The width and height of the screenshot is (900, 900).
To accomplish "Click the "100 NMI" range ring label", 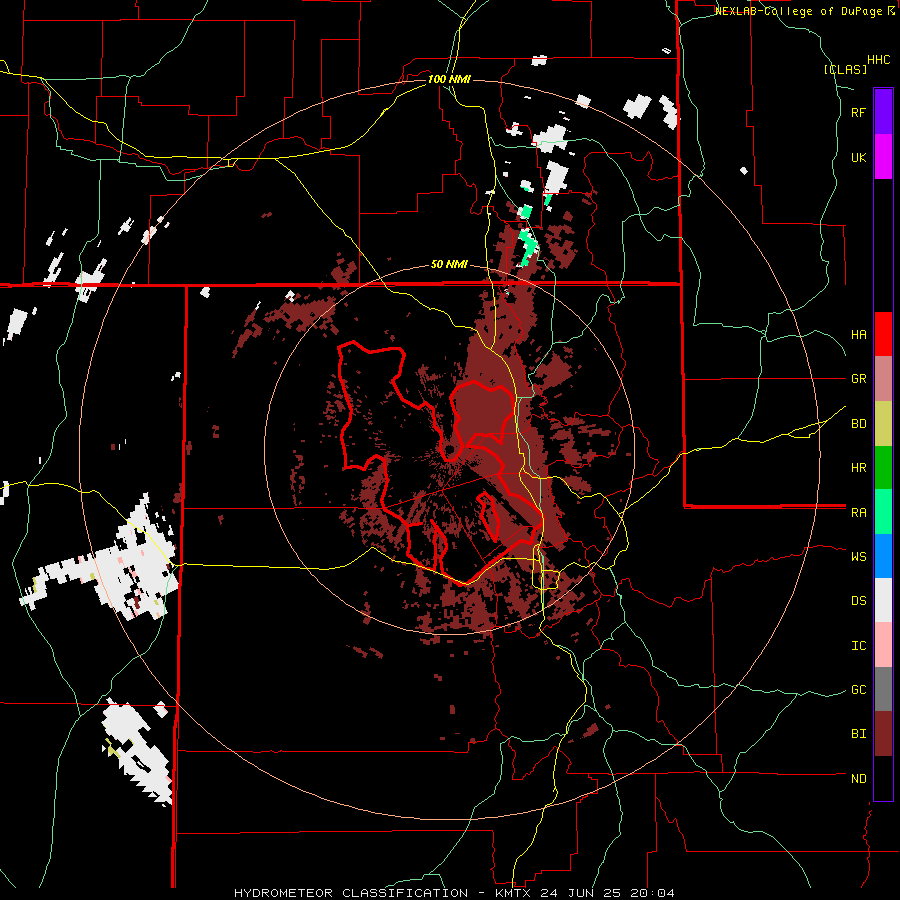I will point(449,79).
